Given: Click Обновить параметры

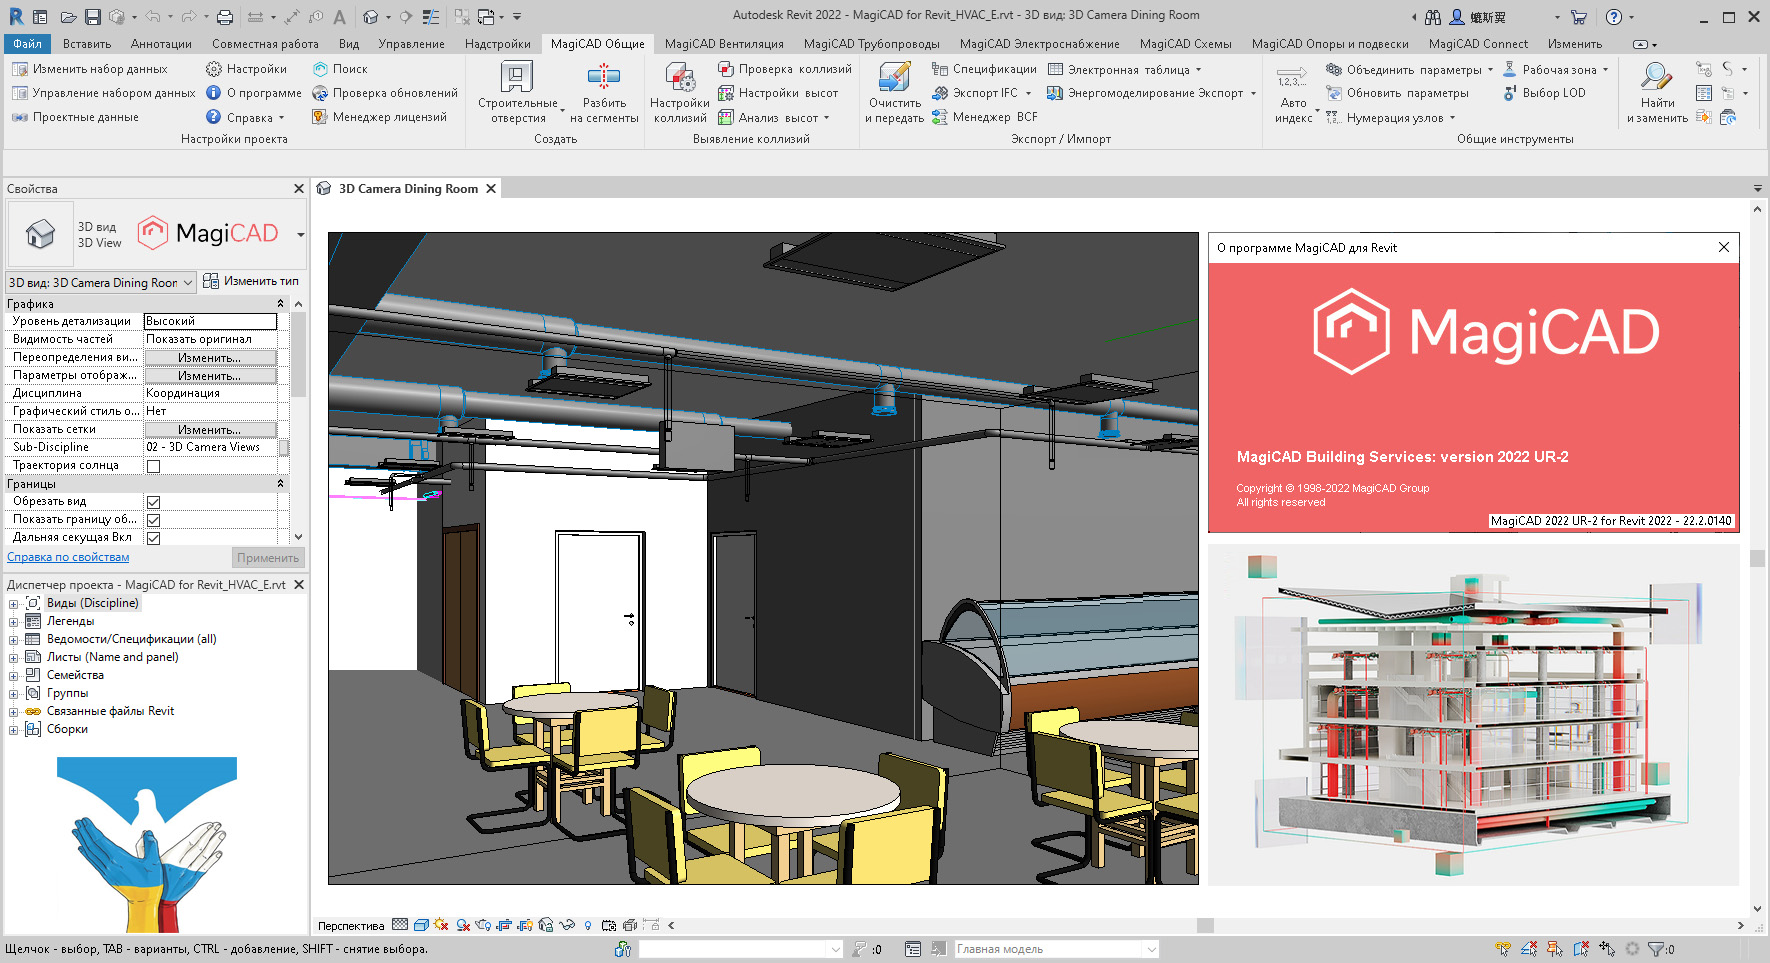Looking at the screenshot, I should tap(1397, 93).
